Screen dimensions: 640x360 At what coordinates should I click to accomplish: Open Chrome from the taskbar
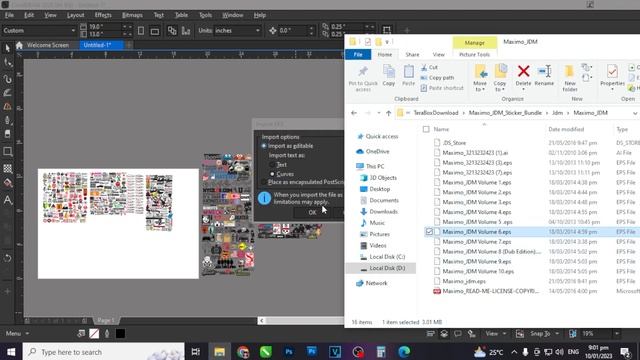pos(243,352)
